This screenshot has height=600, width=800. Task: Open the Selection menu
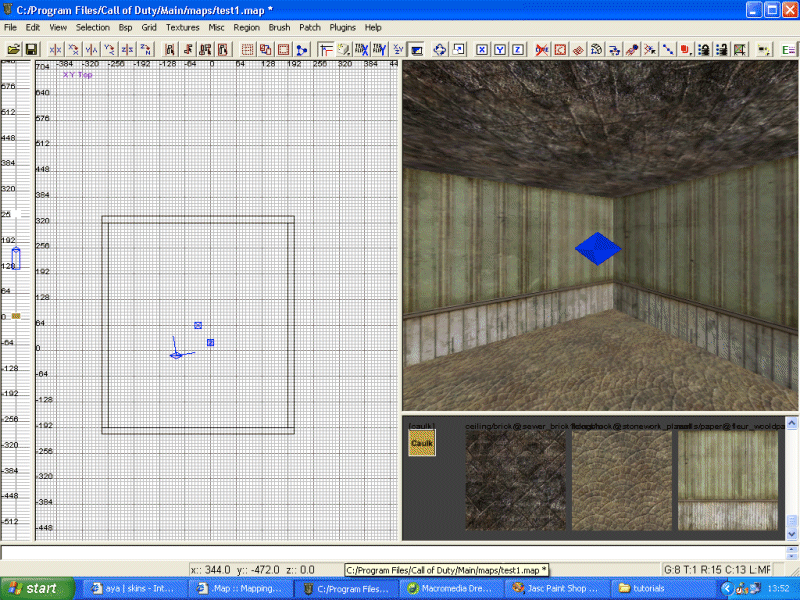pyautogui.click(x=93, y=28)
